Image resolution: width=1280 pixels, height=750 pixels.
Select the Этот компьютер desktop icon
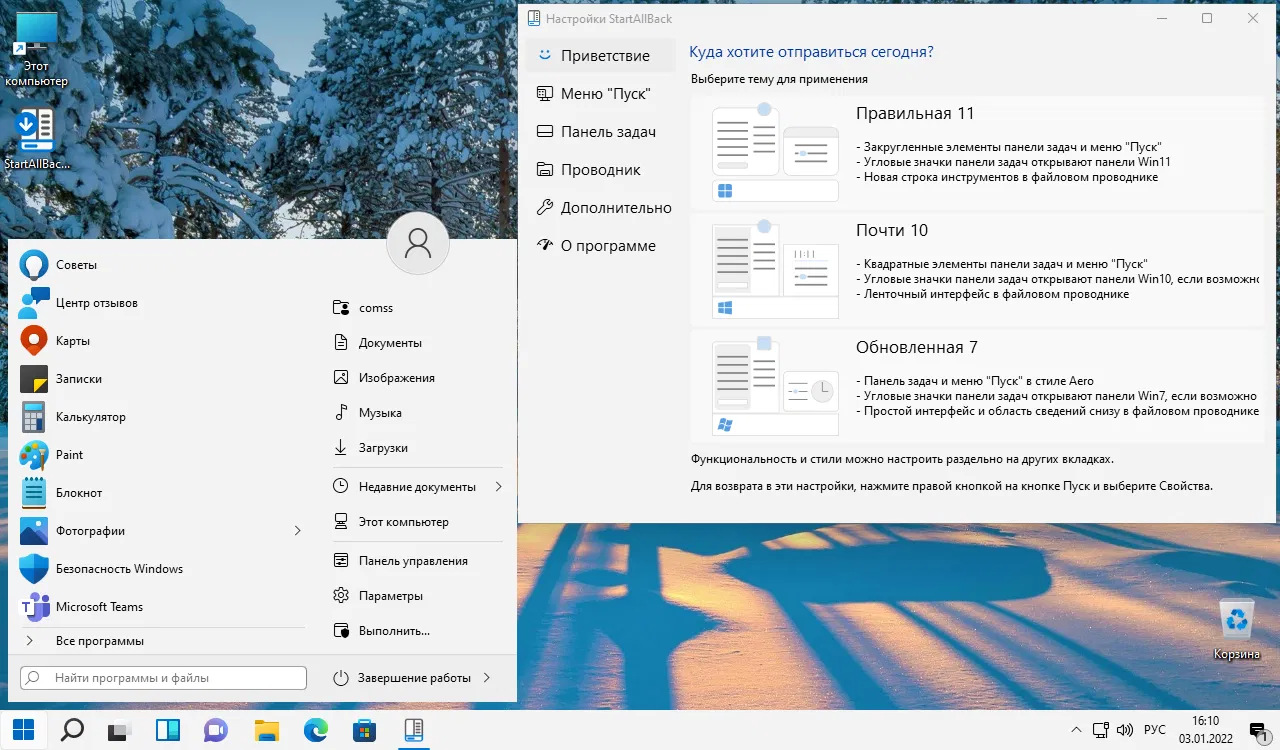pos(36,51)
